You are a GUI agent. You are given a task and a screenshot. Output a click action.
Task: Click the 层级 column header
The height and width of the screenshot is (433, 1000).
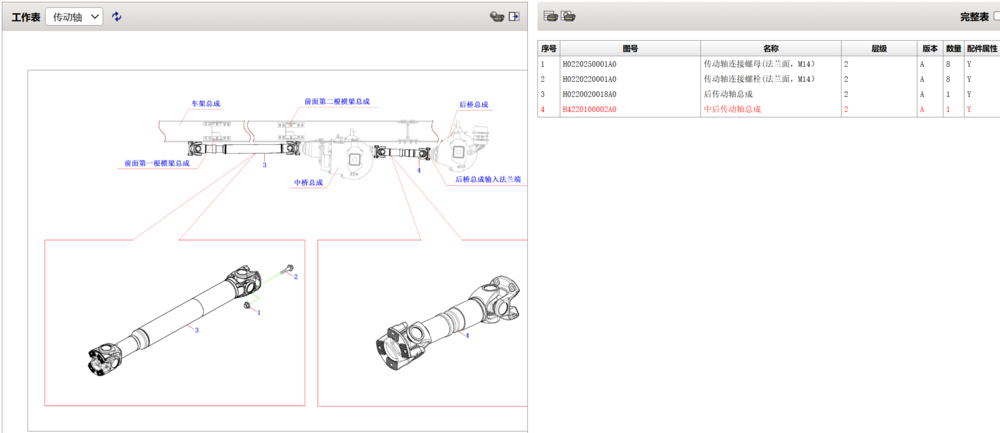coord(878,48)
